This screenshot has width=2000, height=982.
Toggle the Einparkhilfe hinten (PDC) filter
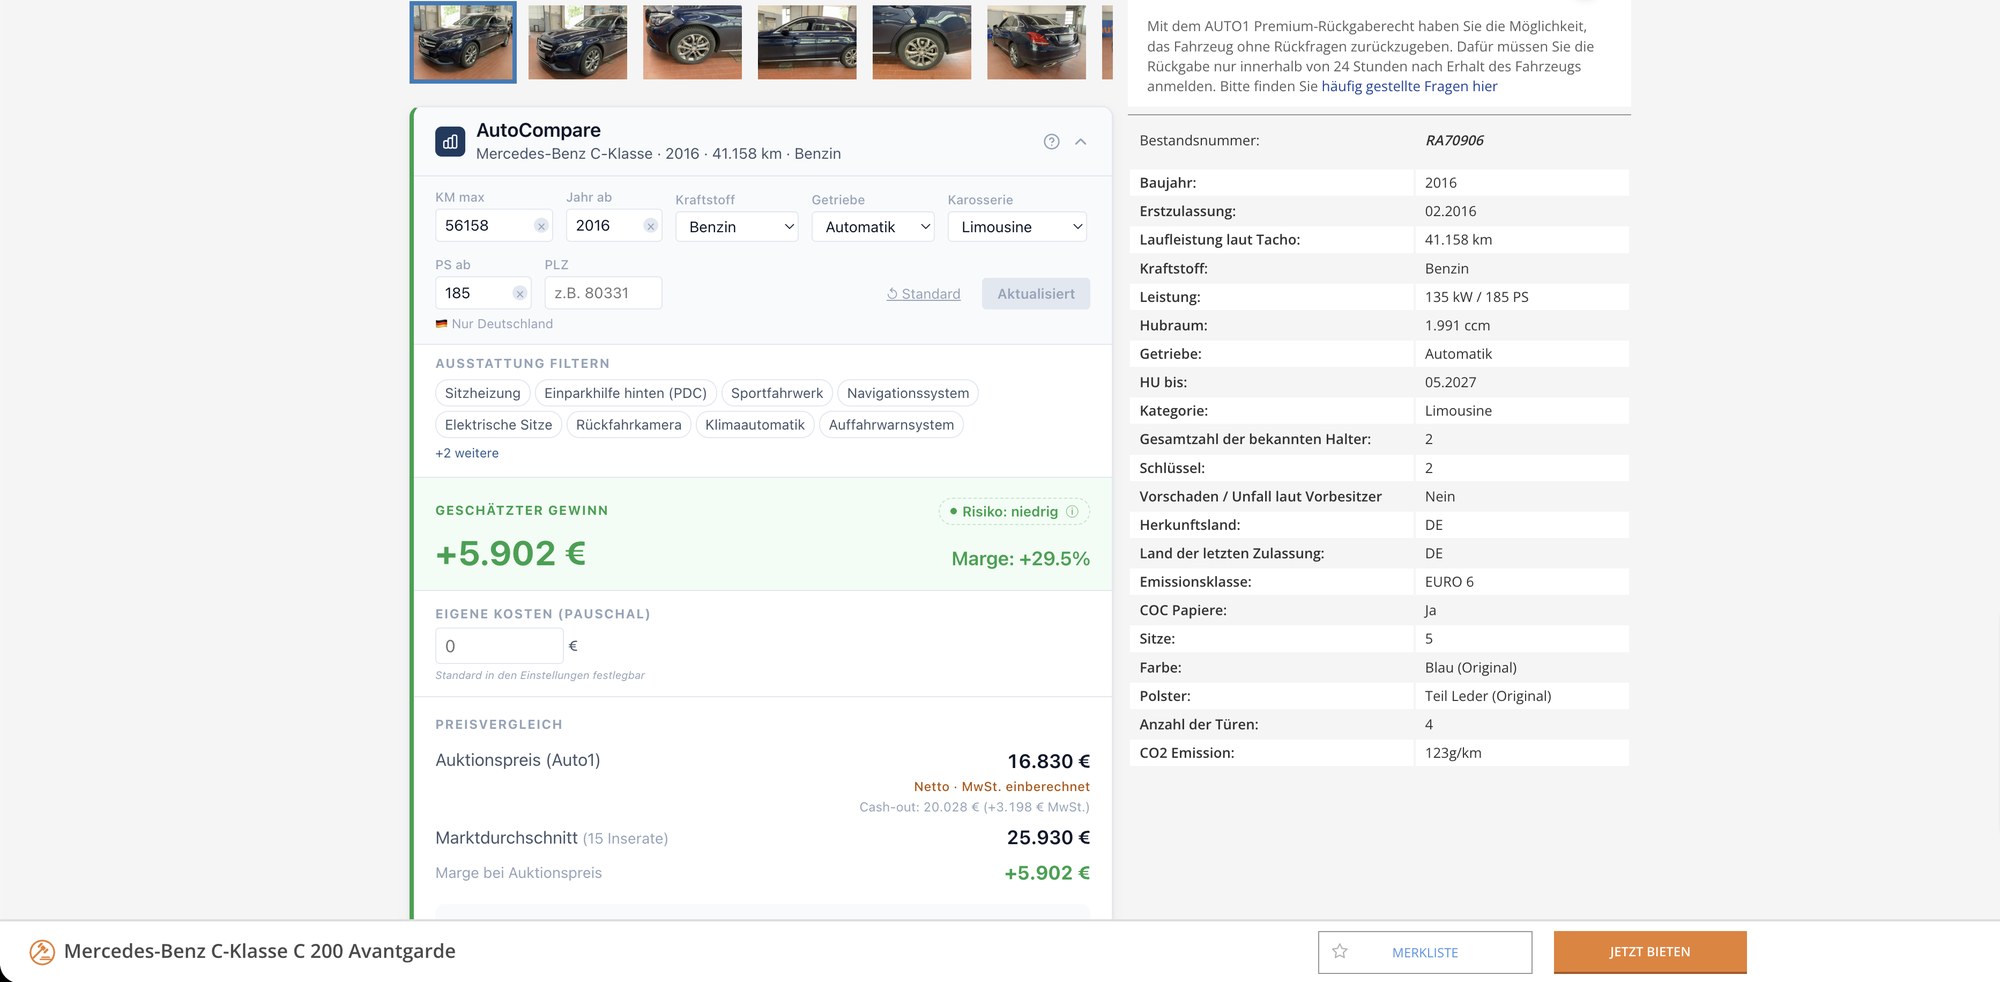pyautogui.click(x=625, y=393)
